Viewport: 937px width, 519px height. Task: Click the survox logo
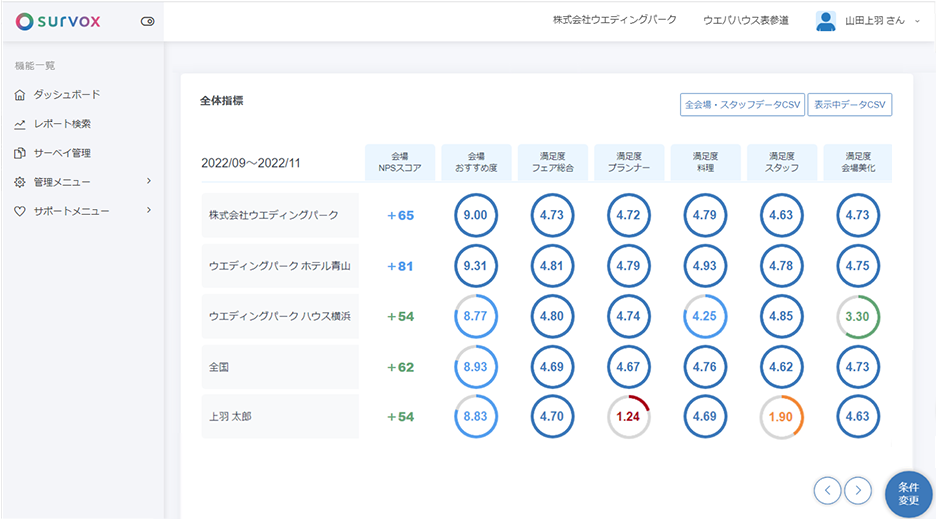click(x=58, y=21)
